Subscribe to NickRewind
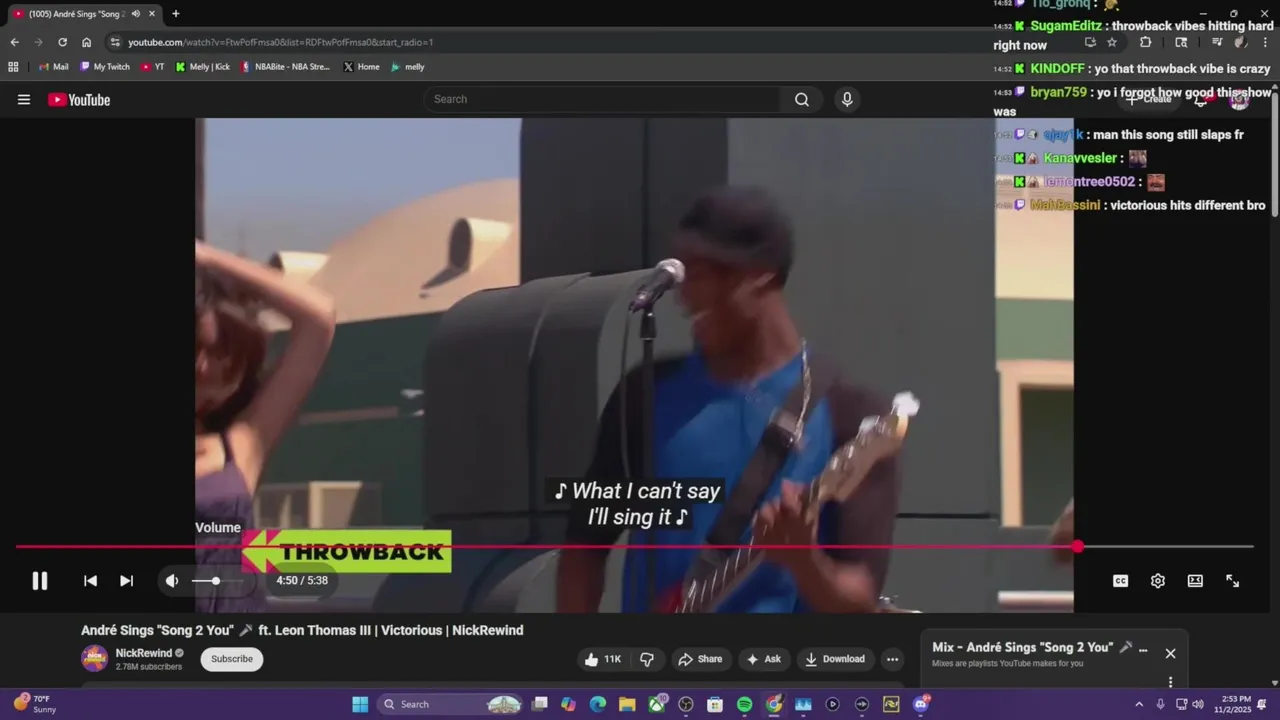Viewport: 1280px width, 720px height. pyautogui.click(x=232, y=659)
